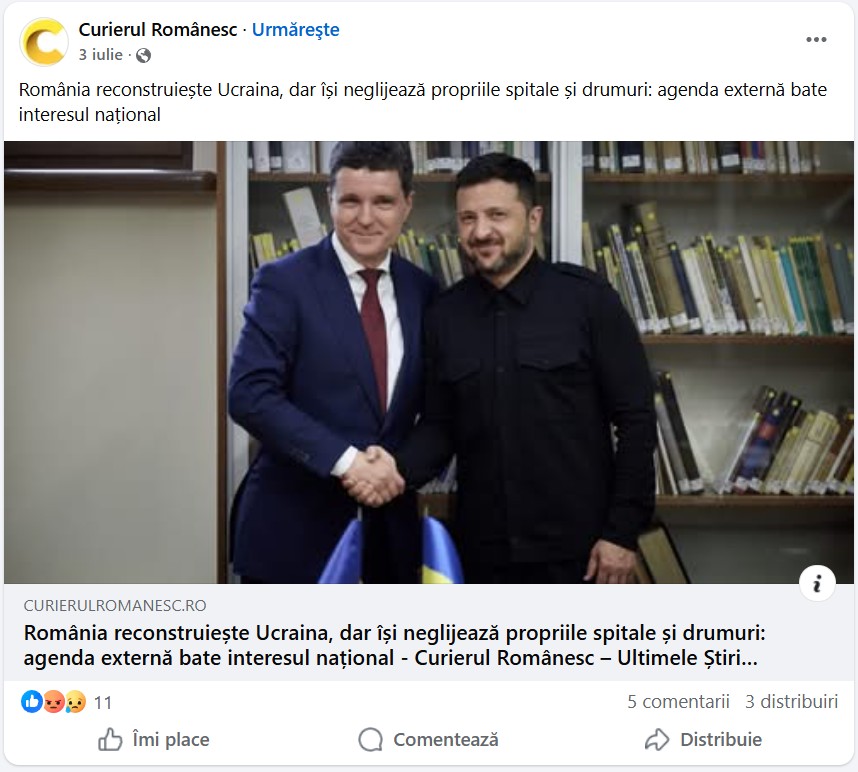
Task: Open the article headline link below photo
Action: tap(394, 645)
